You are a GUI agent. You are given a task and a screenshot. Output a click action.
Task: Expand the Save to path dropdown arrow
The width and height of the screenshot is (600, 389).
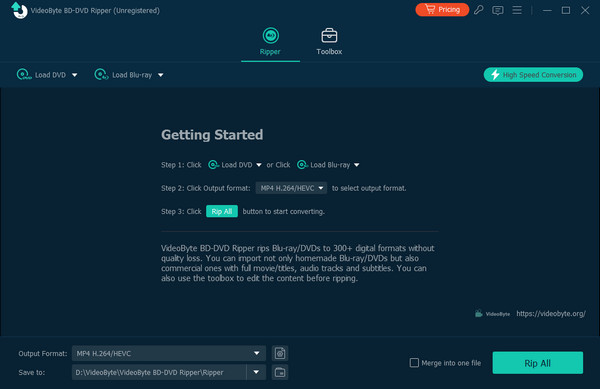256,372
